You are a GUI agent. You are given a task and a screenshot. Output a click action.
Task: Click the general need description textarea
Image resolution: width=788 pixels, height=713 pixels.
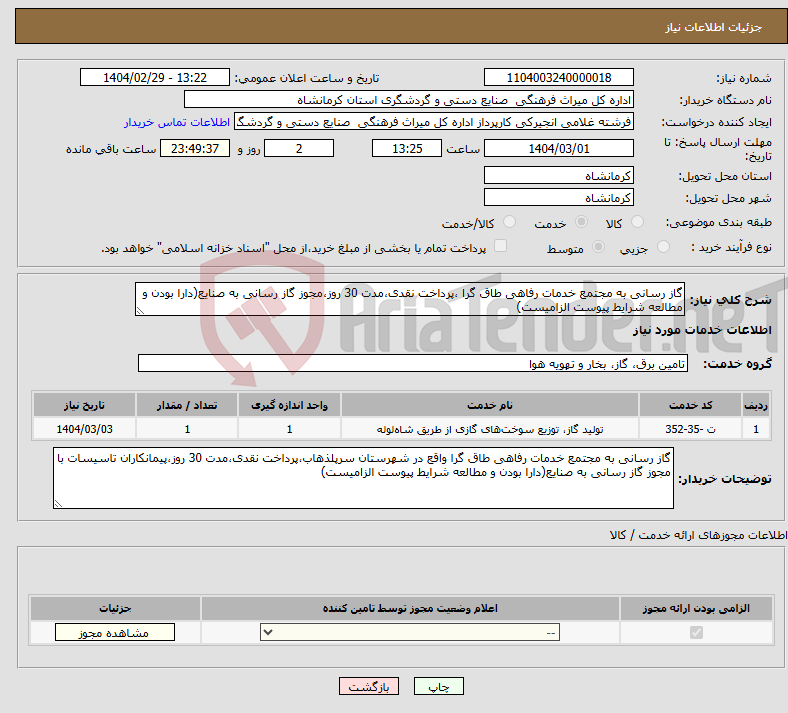(x=410, y=299)
